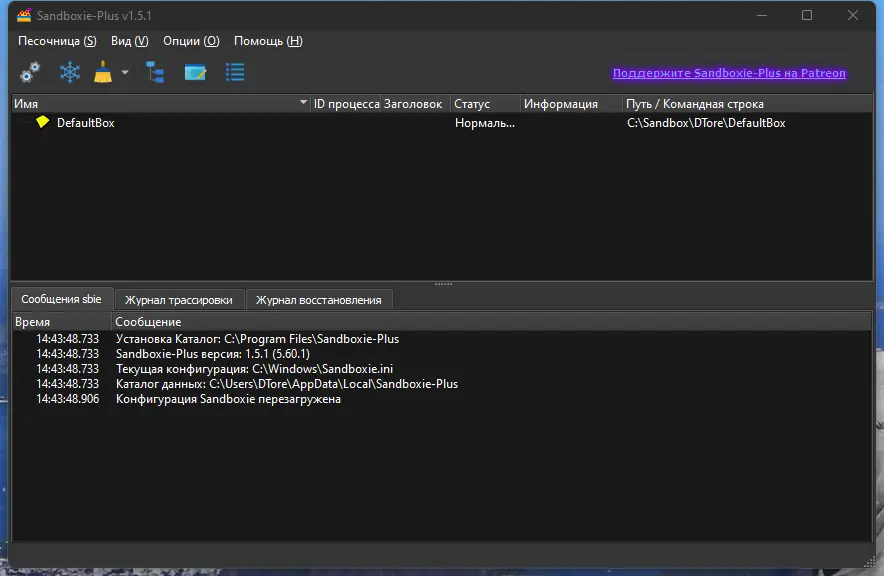Select the Текущая конфигурация log message
Viewport: 884px width, 576px height.
point(254,369)
